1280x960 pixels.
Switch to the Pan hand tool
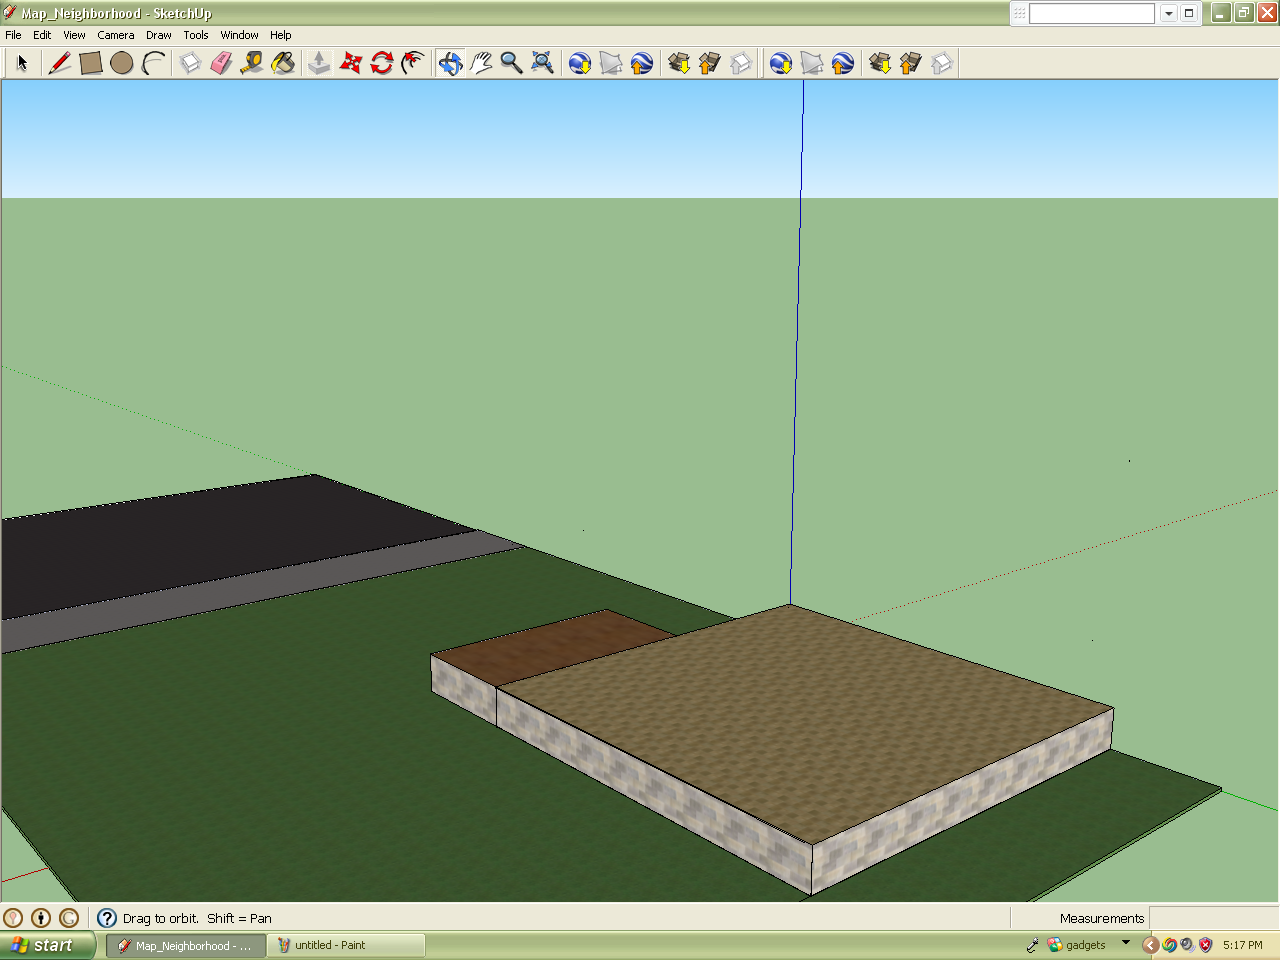click(x=481, y=63)
